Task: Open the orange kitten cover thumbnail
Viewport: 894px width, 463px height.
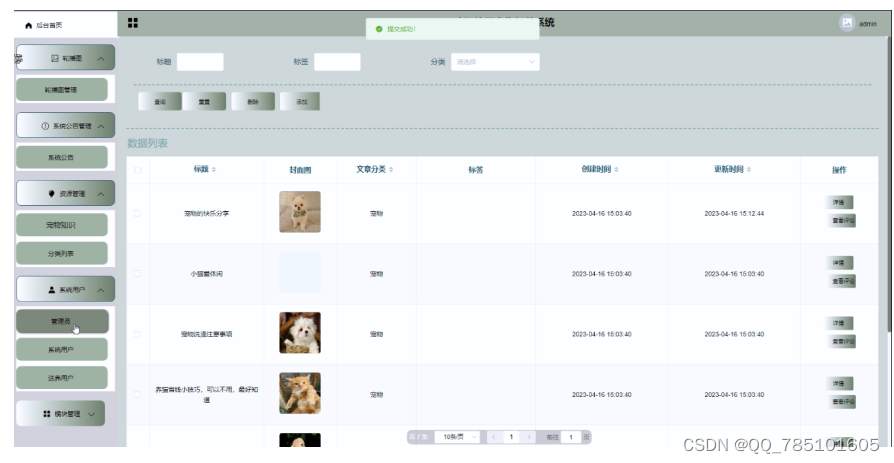Action: (x=300, y=393)
